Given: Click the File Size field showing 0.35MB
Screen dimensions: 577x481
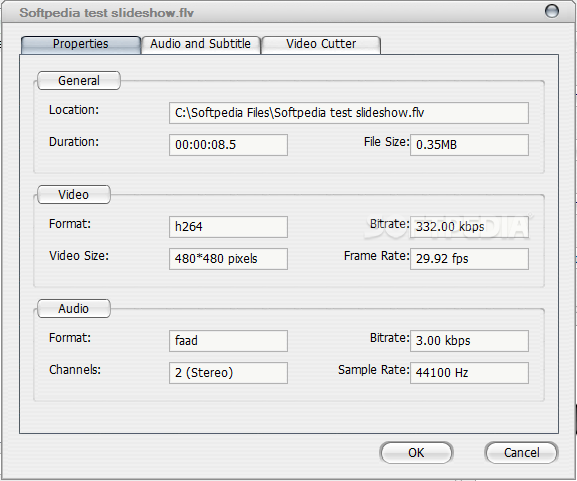Looking at the screenshot, I should (x=469, y=145).
